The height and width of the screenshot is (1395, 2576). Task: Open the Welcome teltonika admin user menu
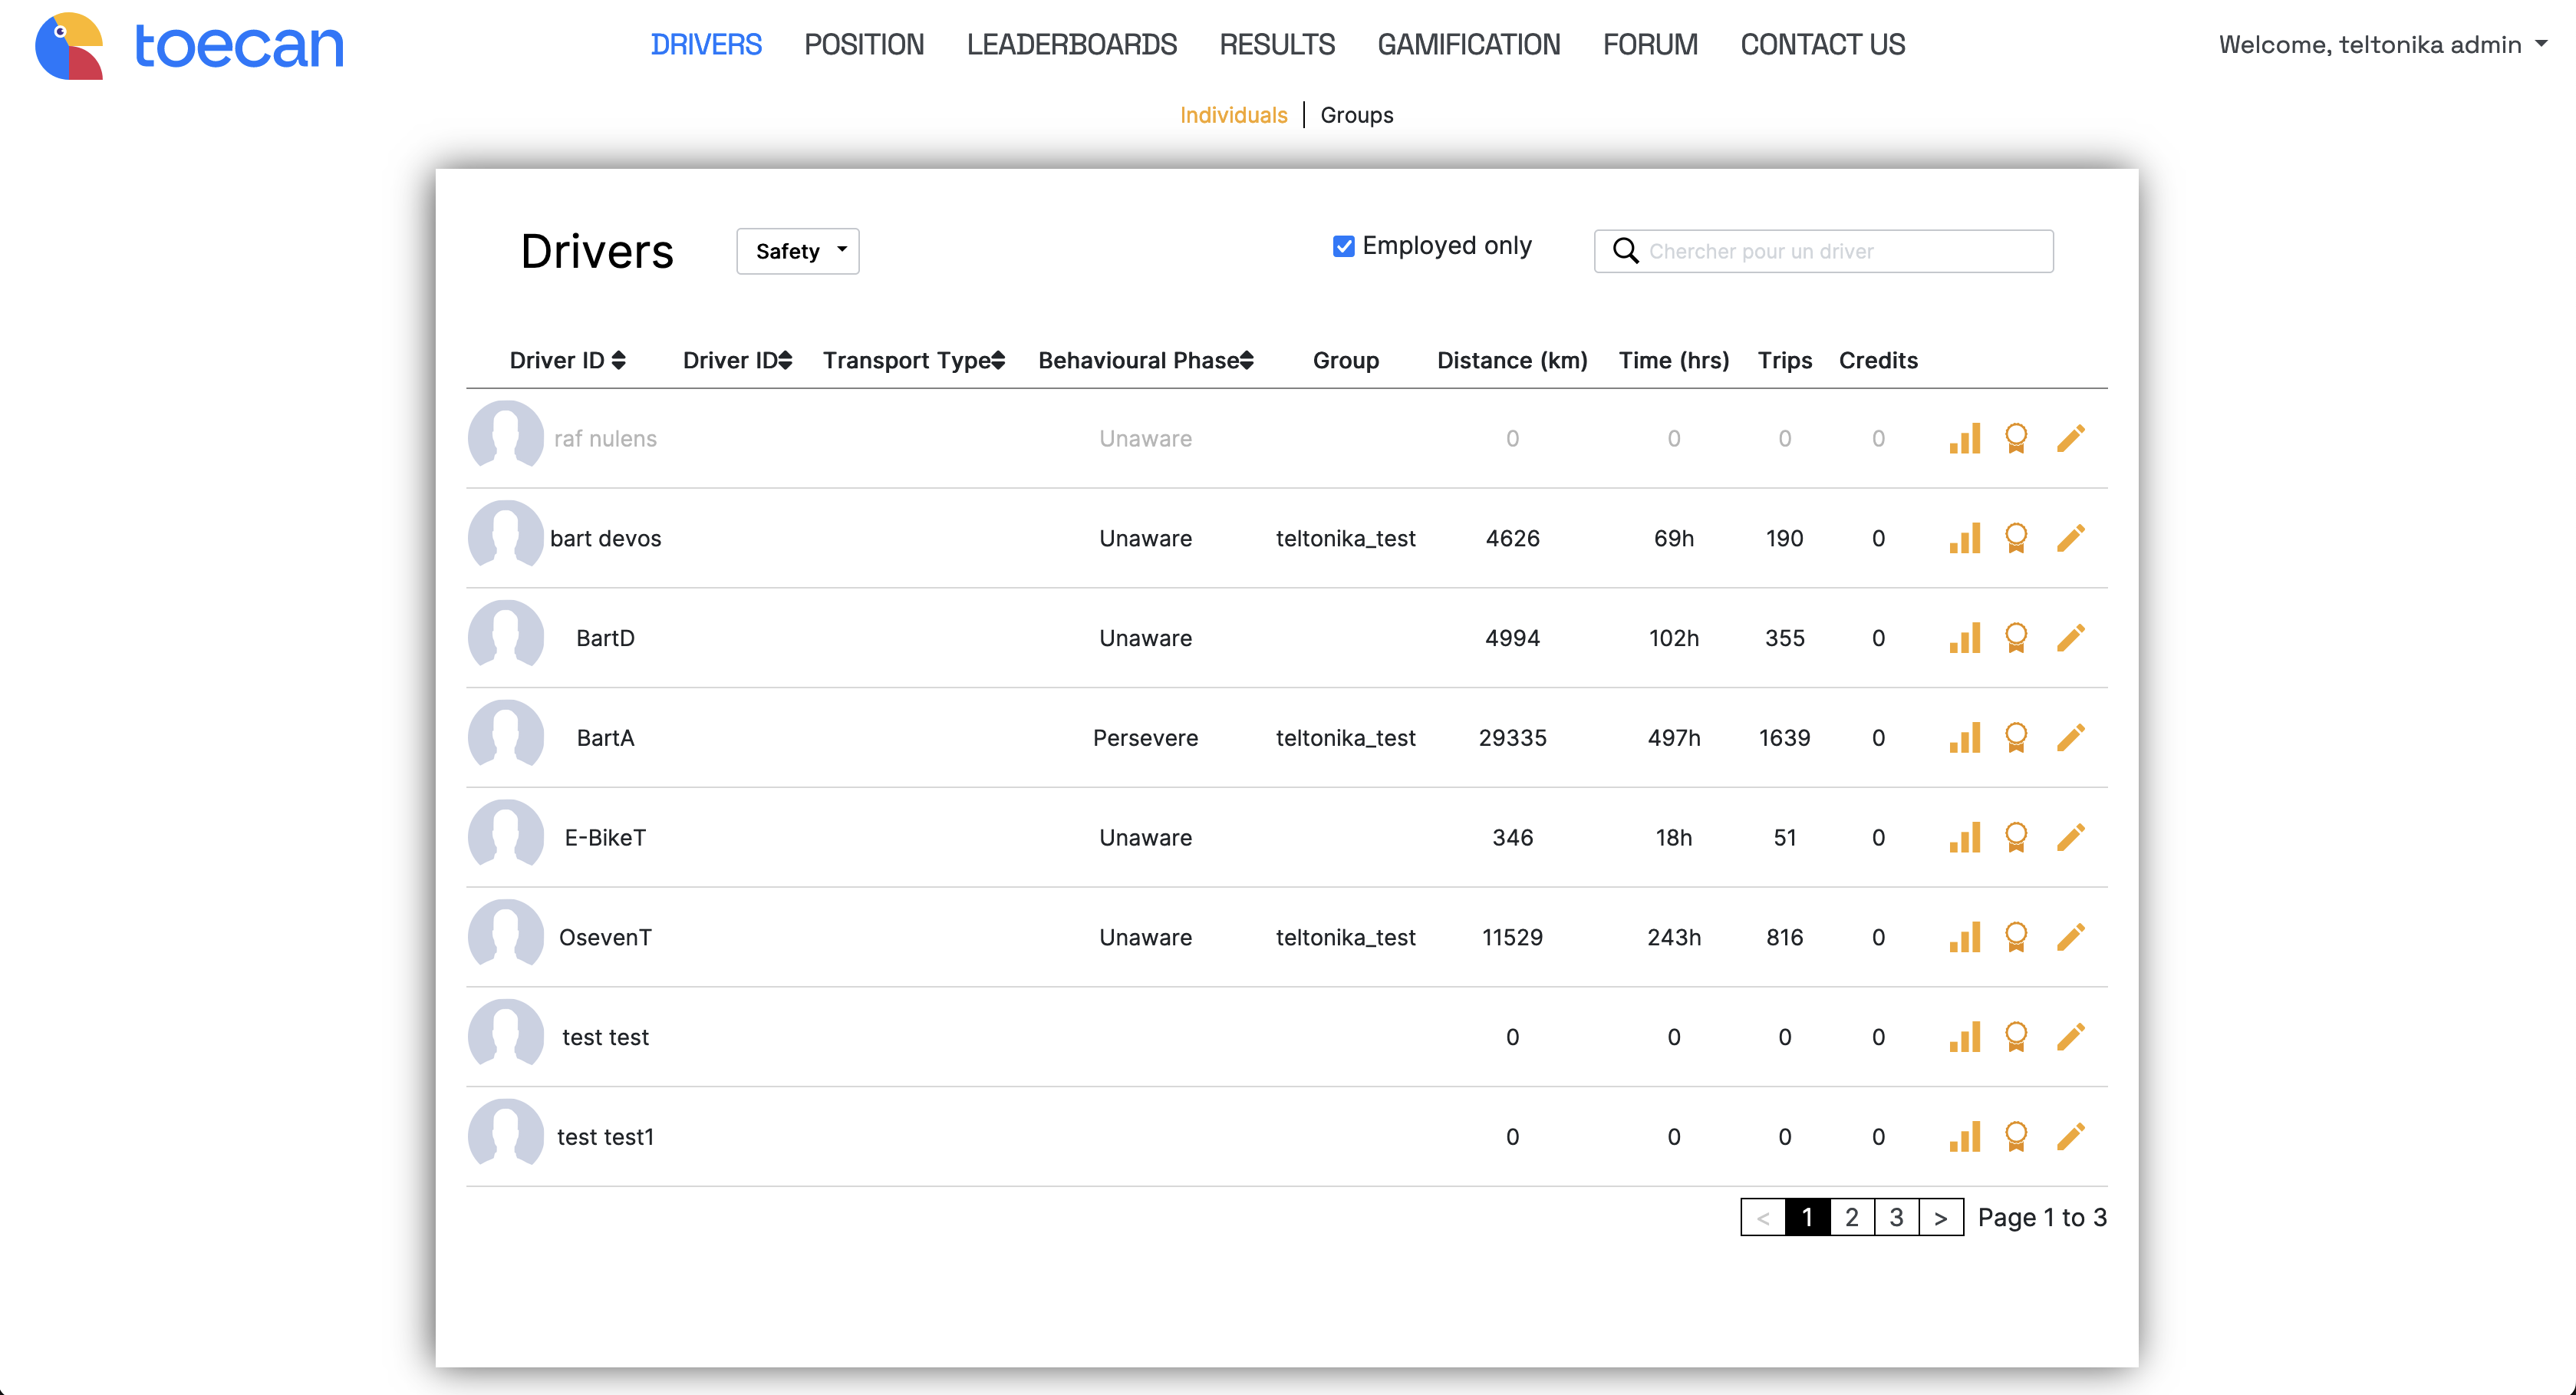coord(2381,45)
